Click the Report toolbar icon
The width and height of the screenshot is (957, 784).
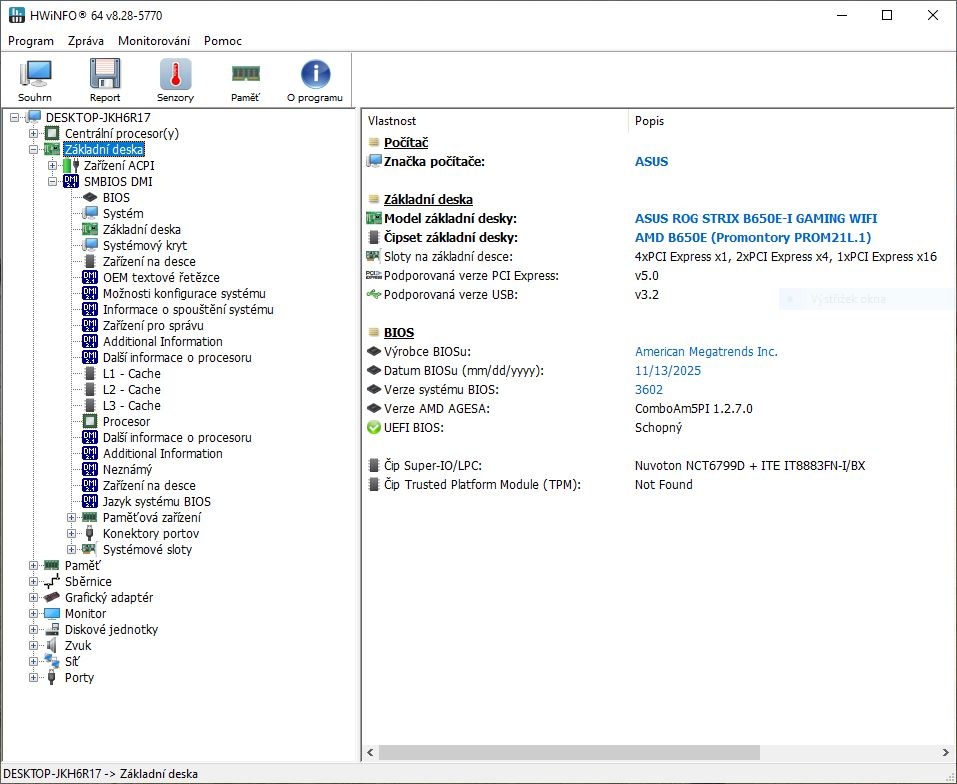coord(105,78)
